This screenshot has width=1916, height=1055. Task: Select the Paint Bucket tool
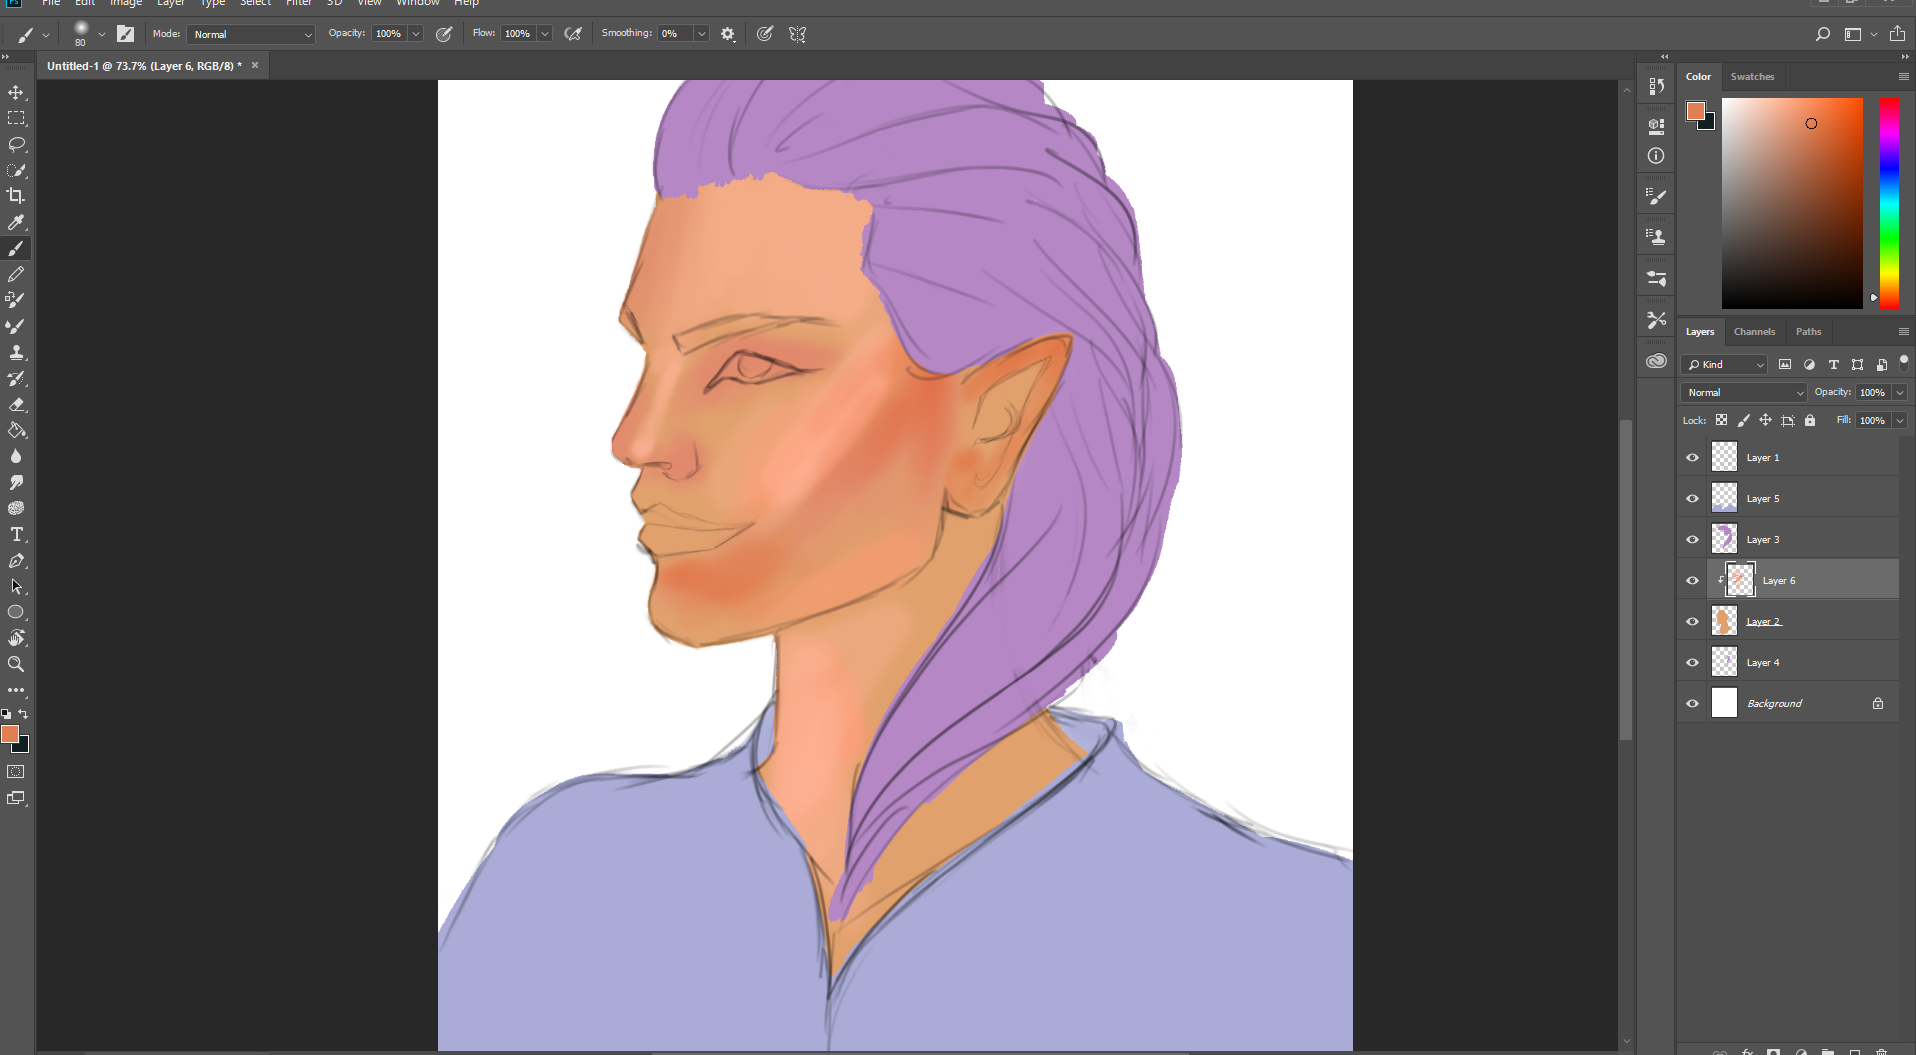tap(16, 430)
